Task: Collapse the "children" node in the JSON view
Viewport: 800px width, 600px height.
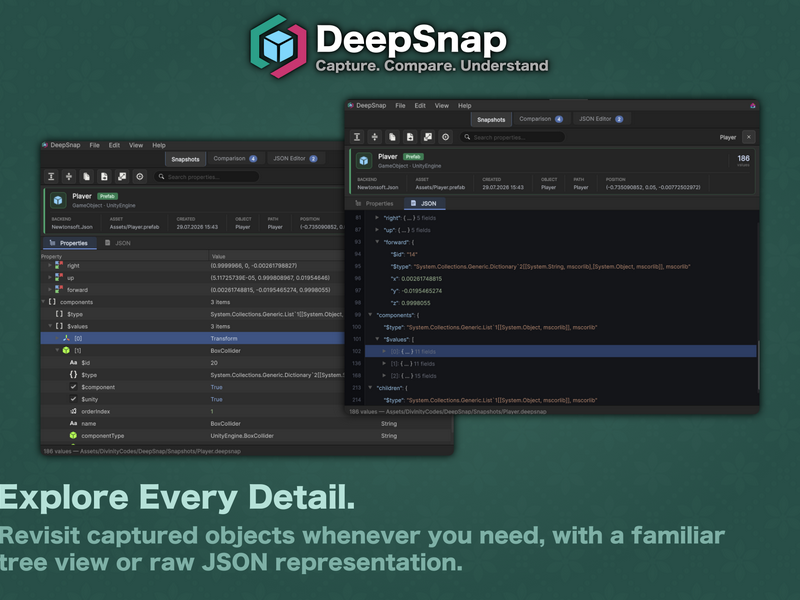Action: pyautogui.click(x=370, y=388)
